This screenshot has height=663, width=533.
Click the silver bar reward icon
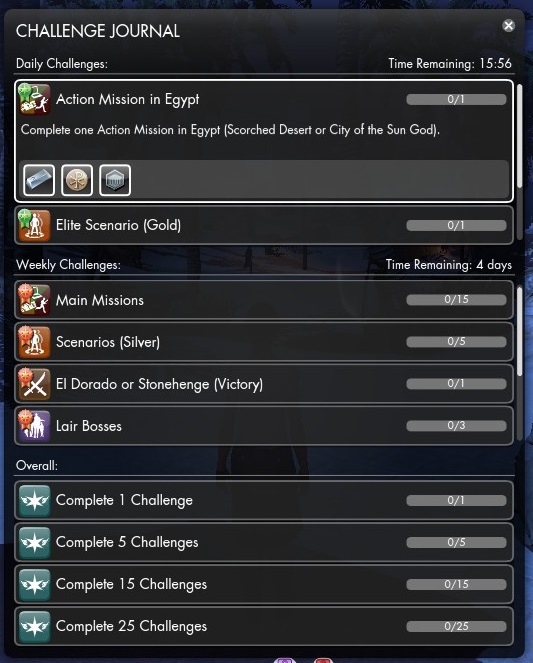[x=39, y=180]
